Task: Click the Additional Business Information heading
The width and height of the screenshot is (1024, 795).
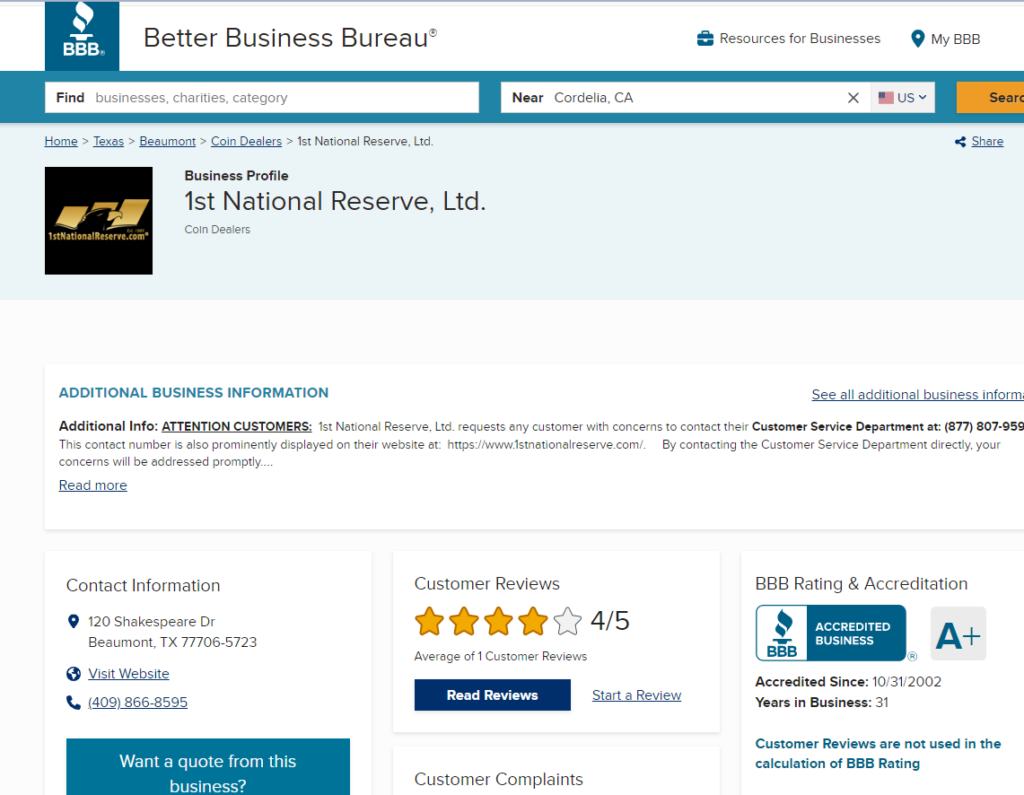Action: click(x=194, y=393)
